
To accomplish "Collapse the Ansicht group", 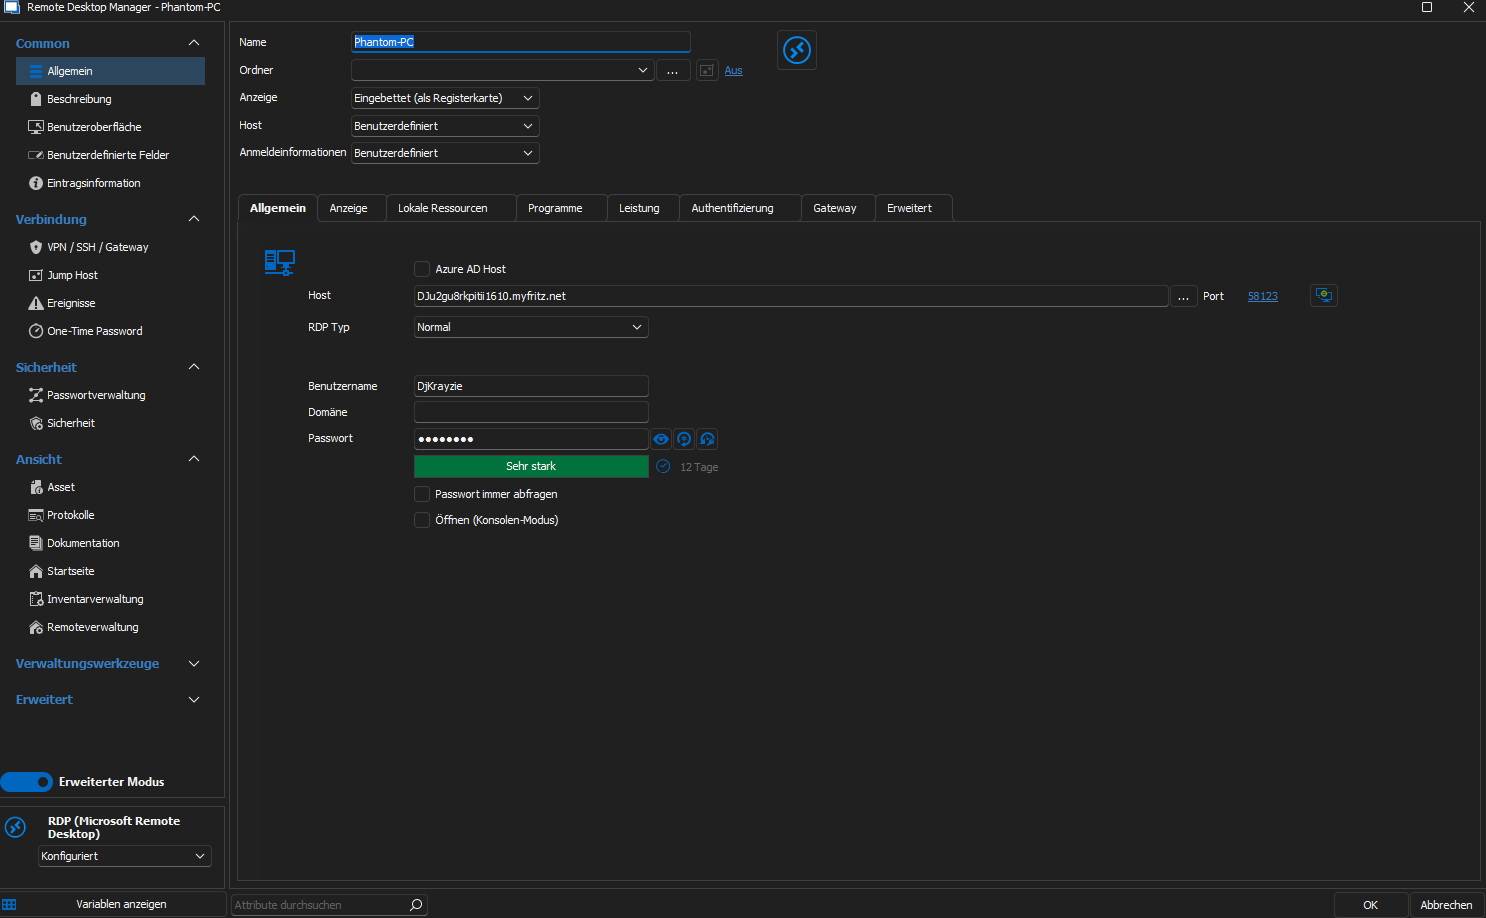I will click(194, 459).
